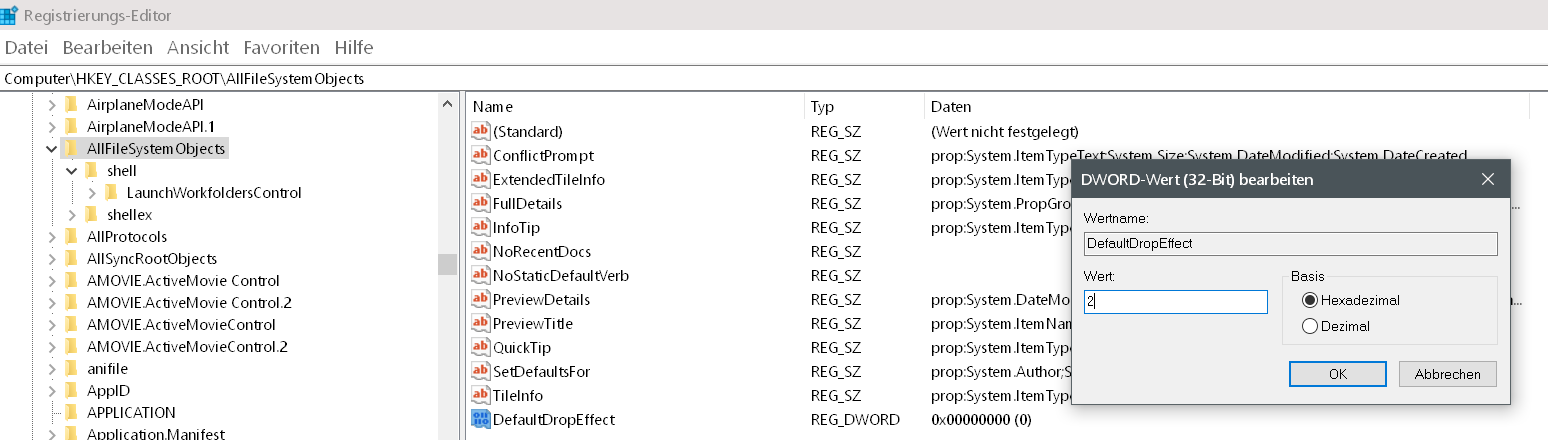1548x440 pixels.
Task: Click the folder icon of AllFileSystemObjects
Action: [x=71, y=148]
